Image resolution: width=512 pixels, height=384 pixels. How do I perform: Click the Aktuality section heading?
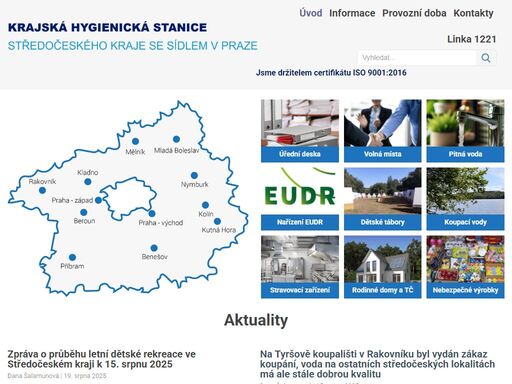[x=256, y=320]
